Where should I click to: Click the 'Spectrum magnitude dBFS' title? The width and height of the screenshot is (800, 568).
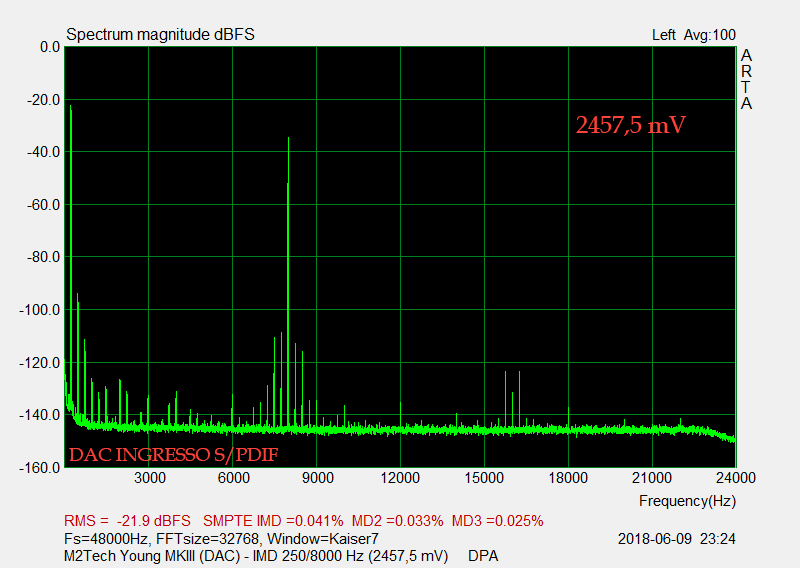pyautogui.click(x=160, y=35)
